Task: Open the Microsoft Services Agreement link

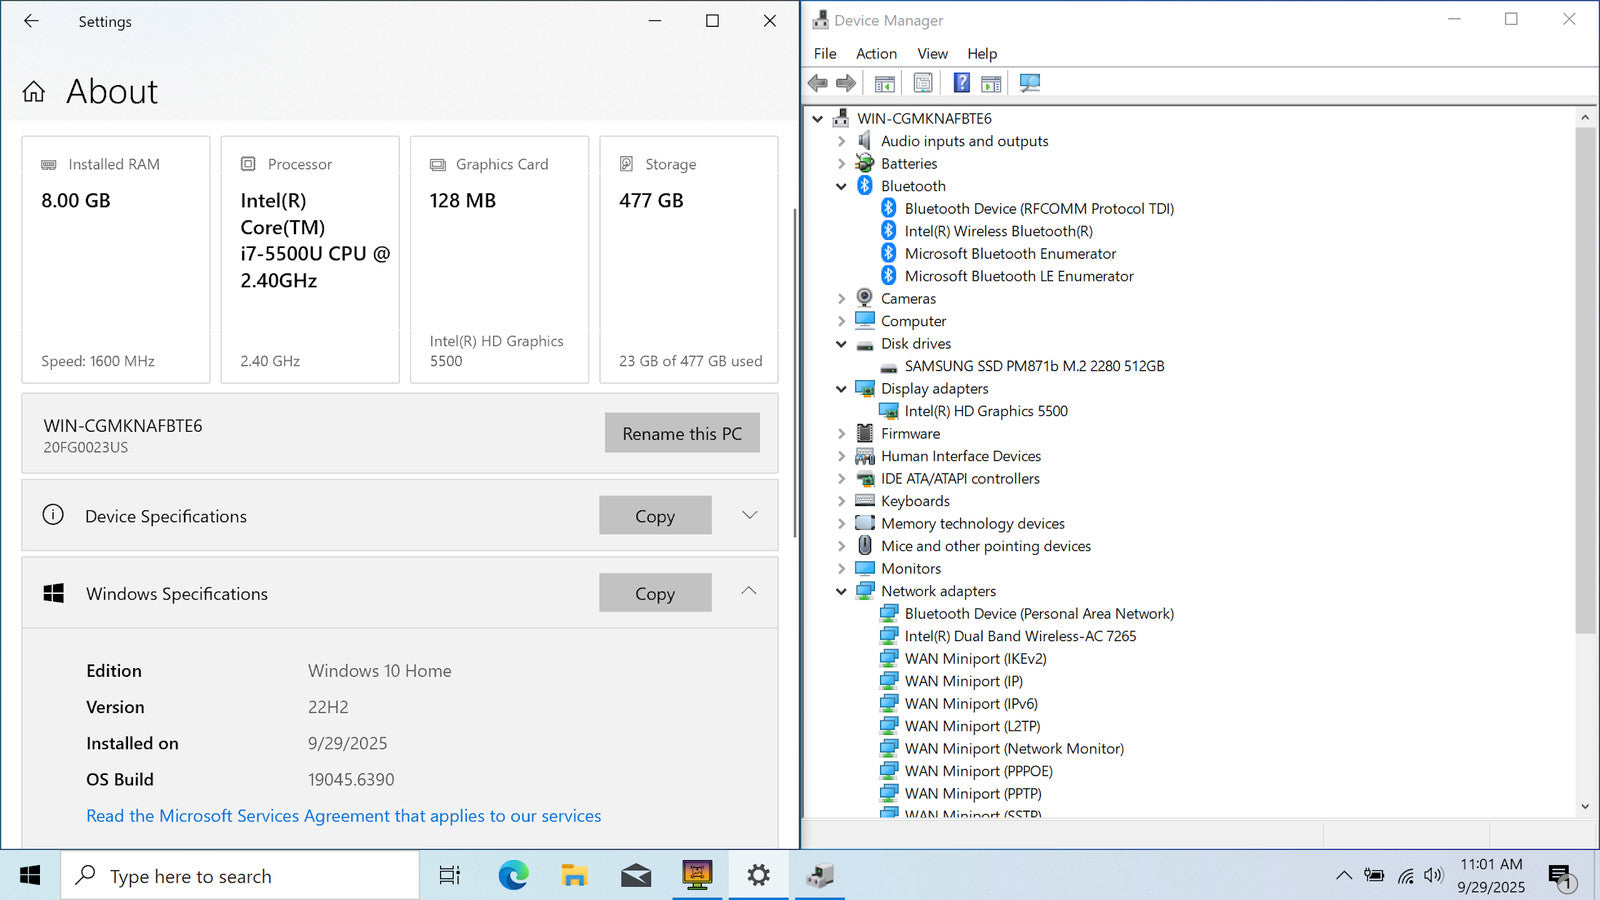Action: (343, 816)
